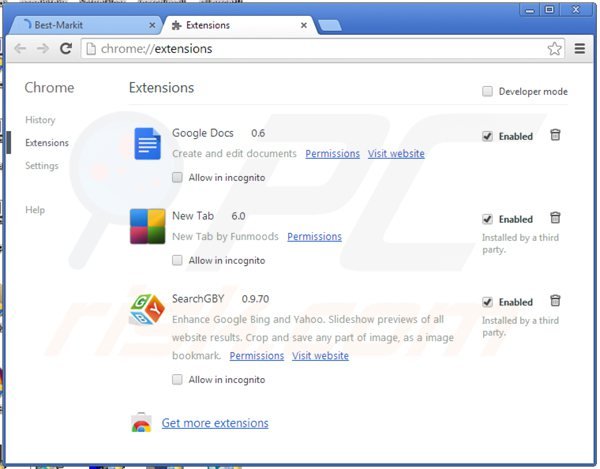This screenshot has width=600, height=469.
Task: Click the Google Docs extension icon
Action: click(x=147, y=143)
